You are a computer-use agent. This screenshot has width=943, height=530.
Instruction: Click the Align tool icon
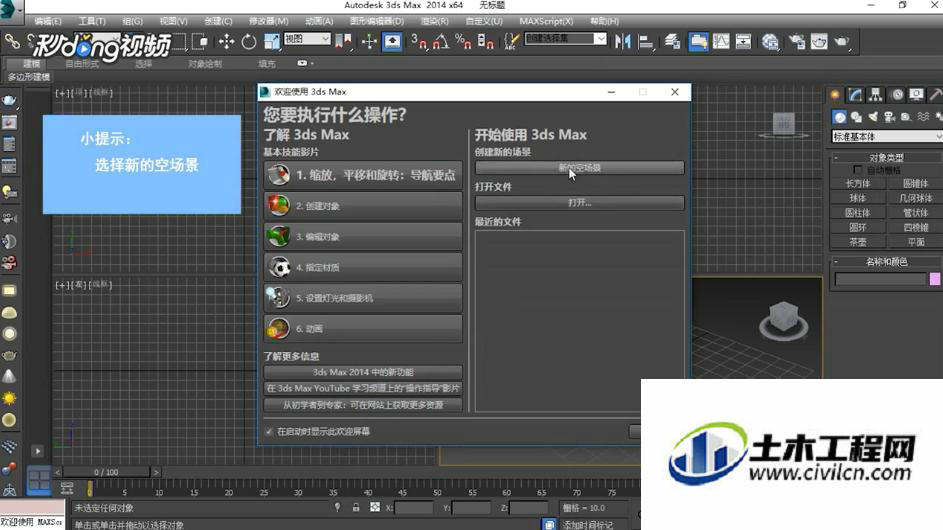(x=646, y=42)
